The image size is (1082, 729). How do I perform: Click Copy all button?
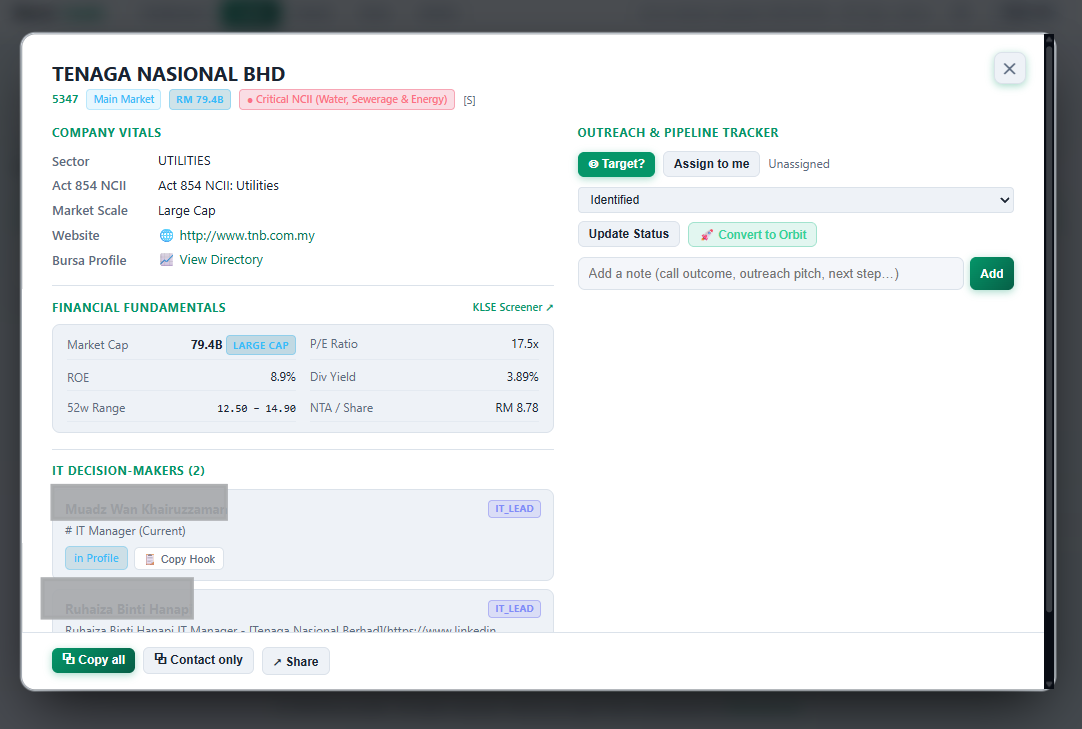93,660
